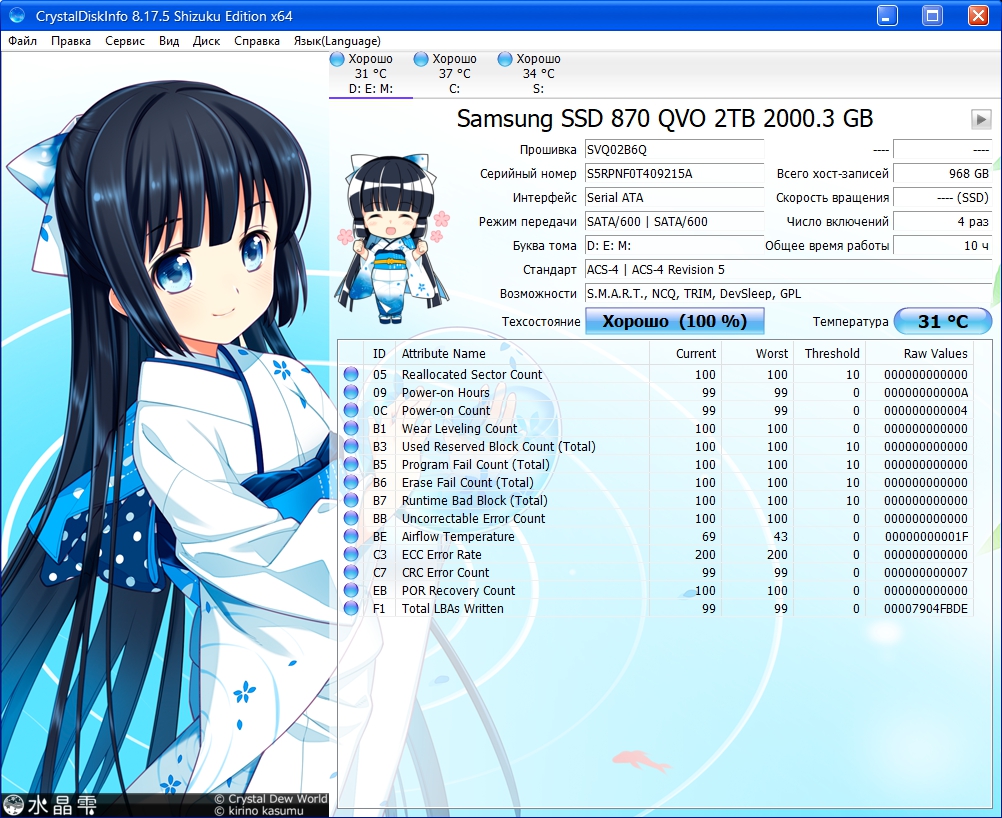The height and width of the screenshot is (818, 1002).
Task: Switch to the S: disk at 34 °C
Action: (x=538, y=74)
